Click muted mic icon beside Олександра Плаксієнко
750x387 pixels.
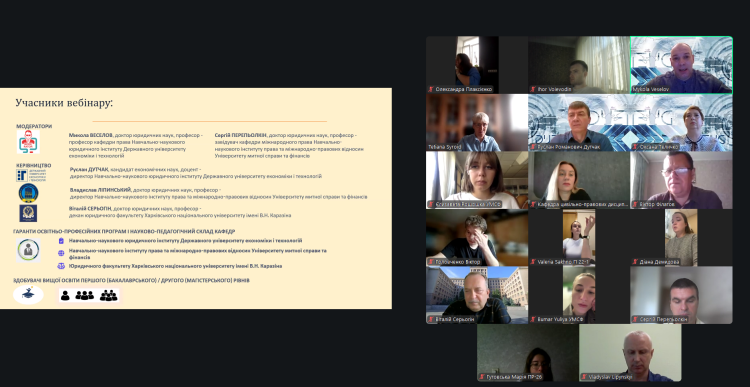click(x=431, y=89)
